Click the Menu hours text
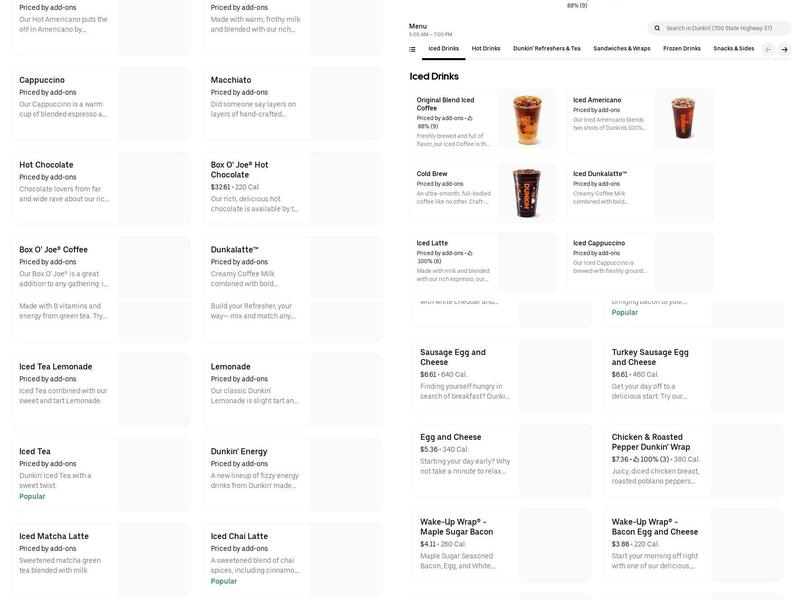800x600 pixels. click(x=430, y=35)
